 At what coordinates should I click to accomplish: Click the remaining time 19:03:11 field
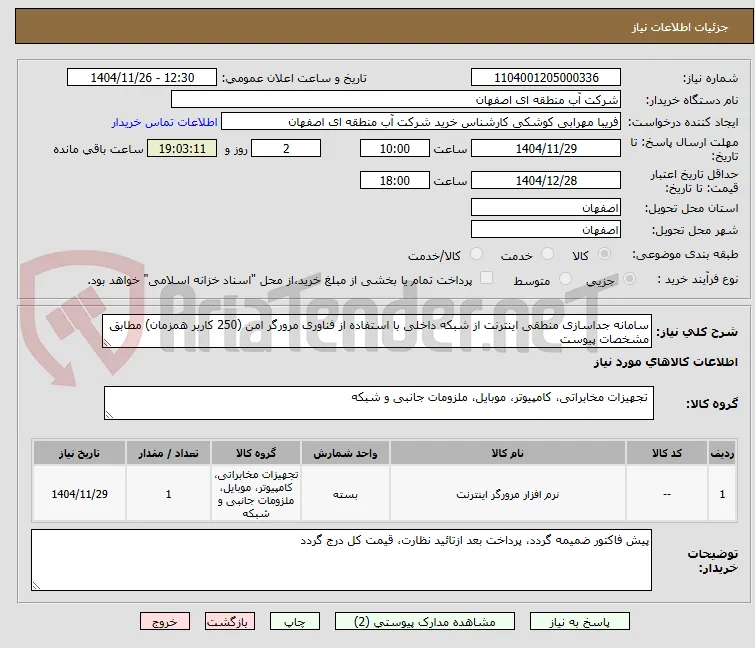[x=182, y=148]
